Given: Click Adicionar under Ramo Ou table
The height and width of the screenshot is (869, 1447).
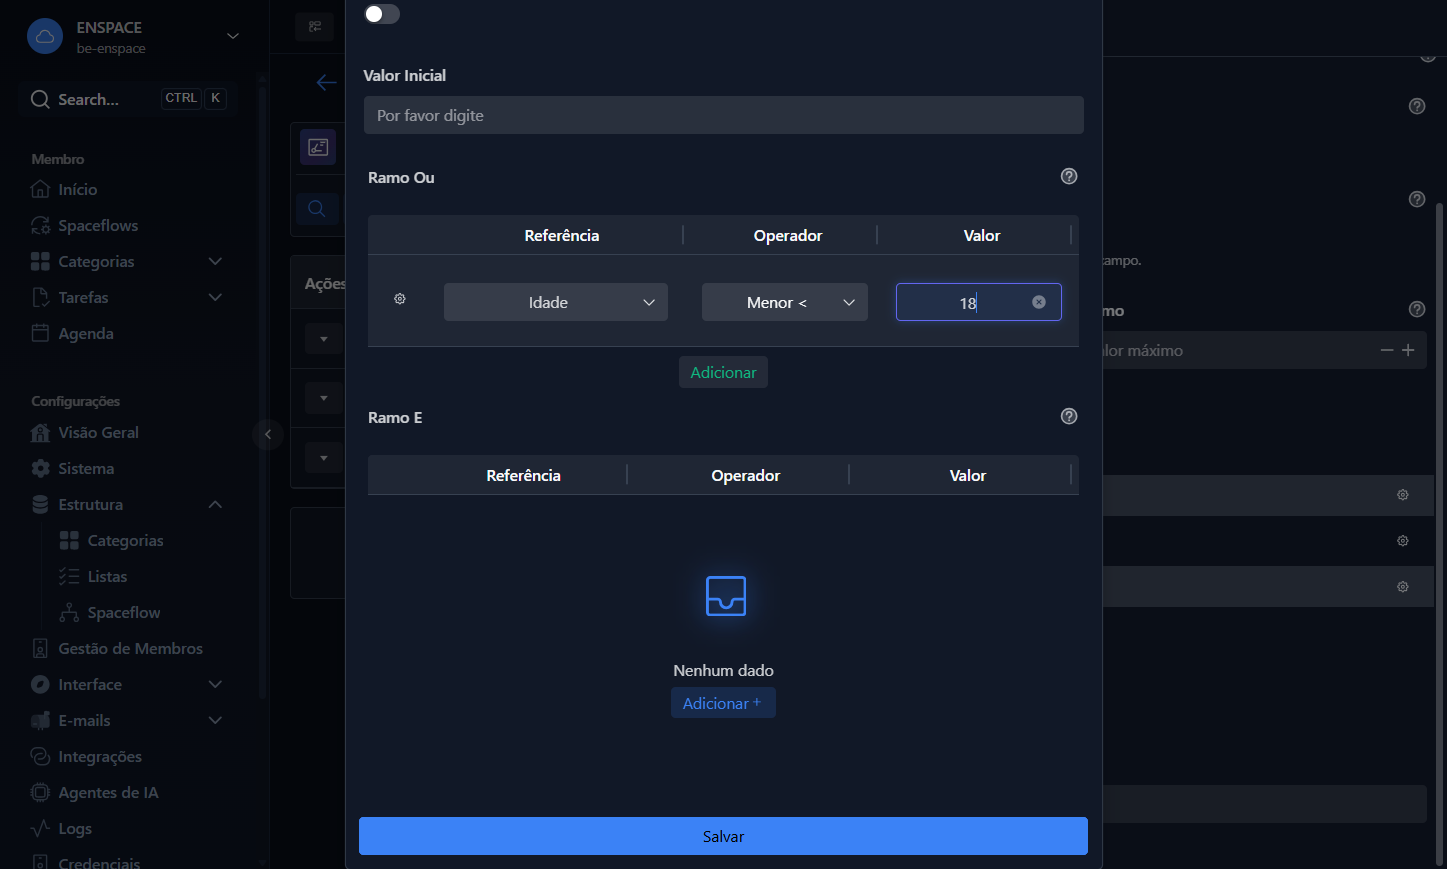Looking at the screenshot, I should [x=723, y=372].
